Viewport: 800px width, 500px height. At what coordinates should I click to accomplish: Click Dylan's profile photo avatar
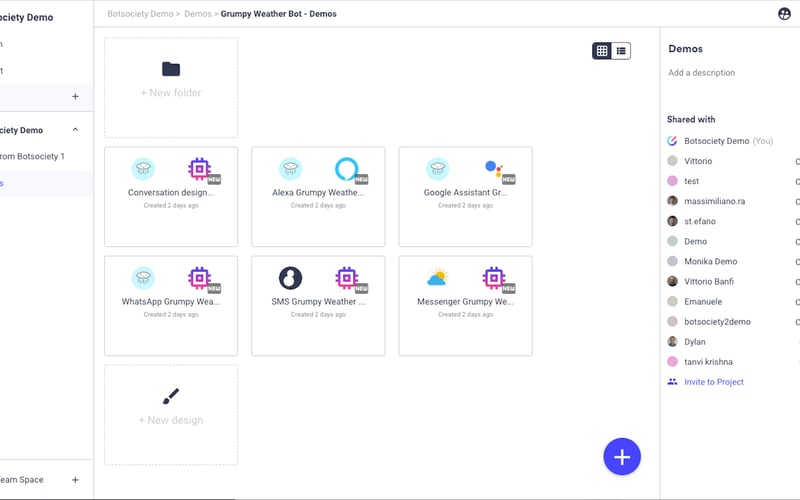tap(672, 341)
